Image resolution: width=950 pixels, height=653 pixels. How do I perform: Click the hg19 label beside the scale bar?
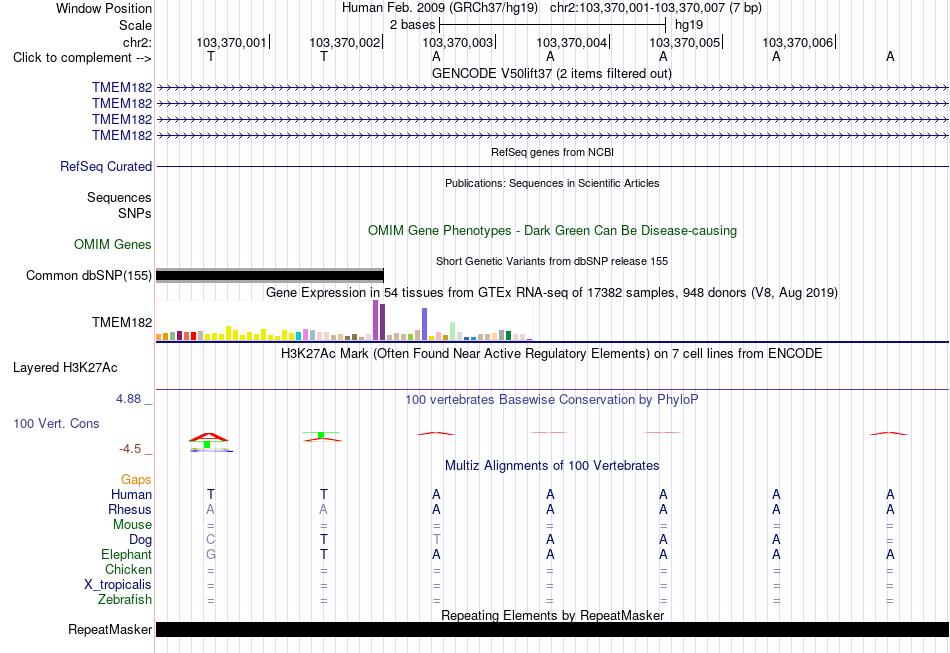click(689, 25)
